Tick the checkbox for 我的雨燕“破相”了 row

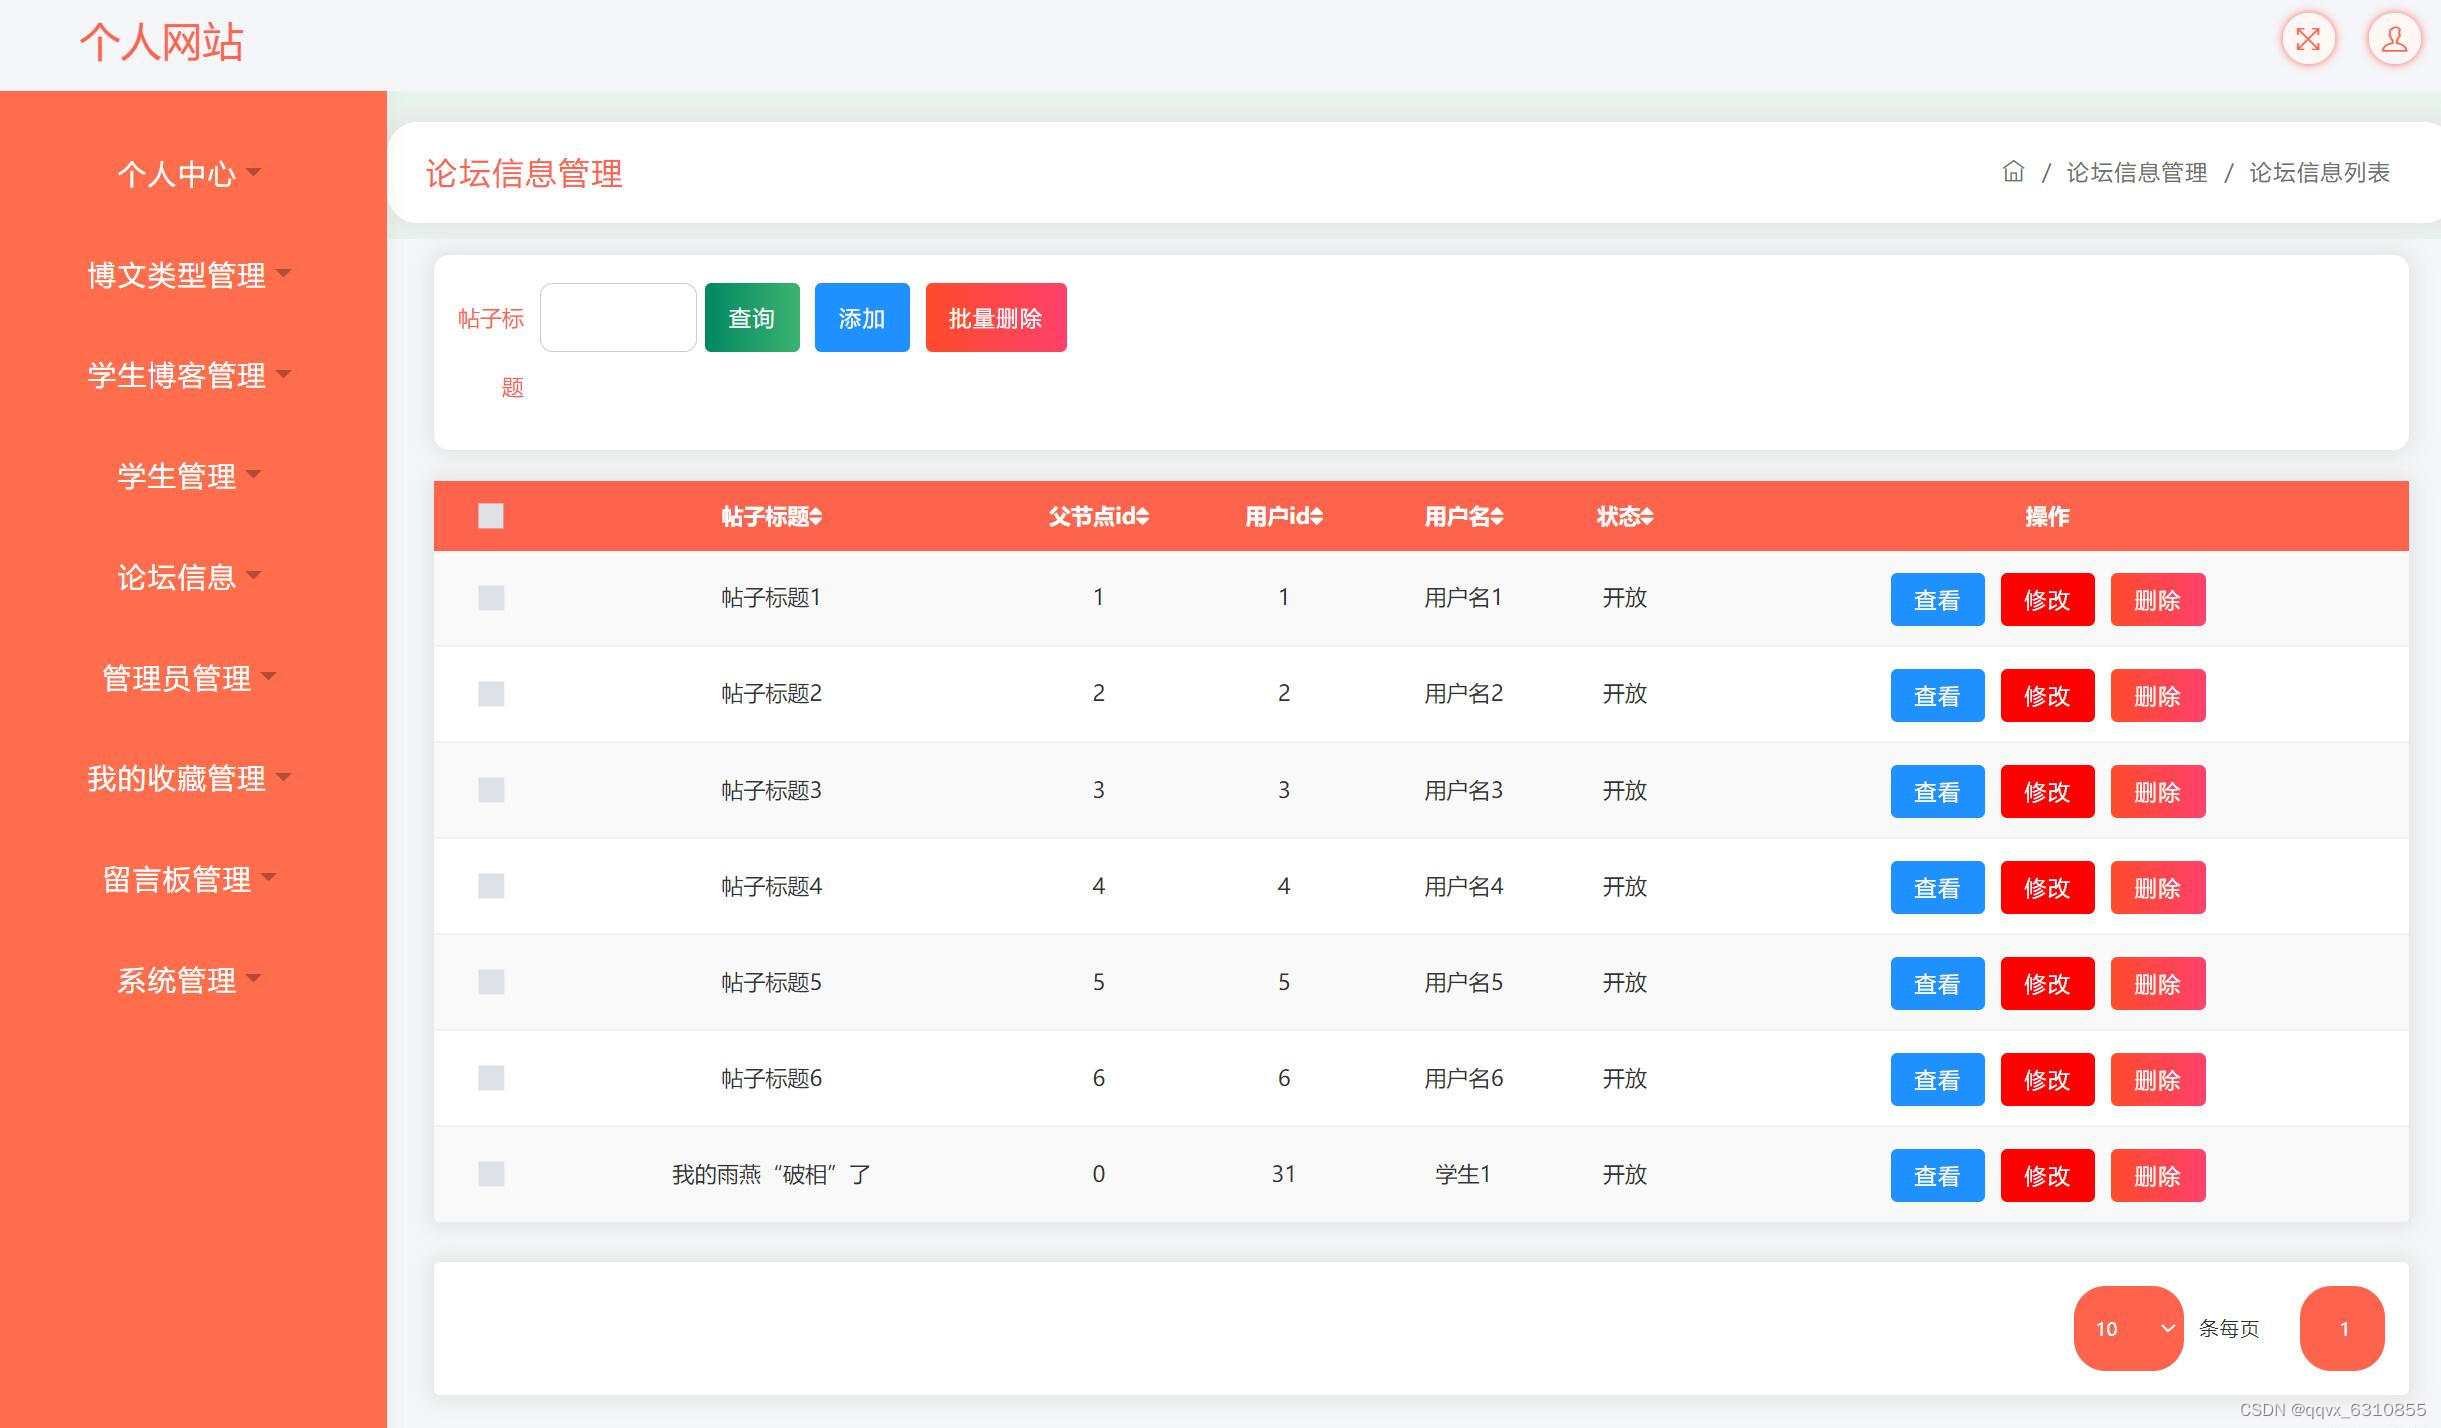(x=491, y=1174)
